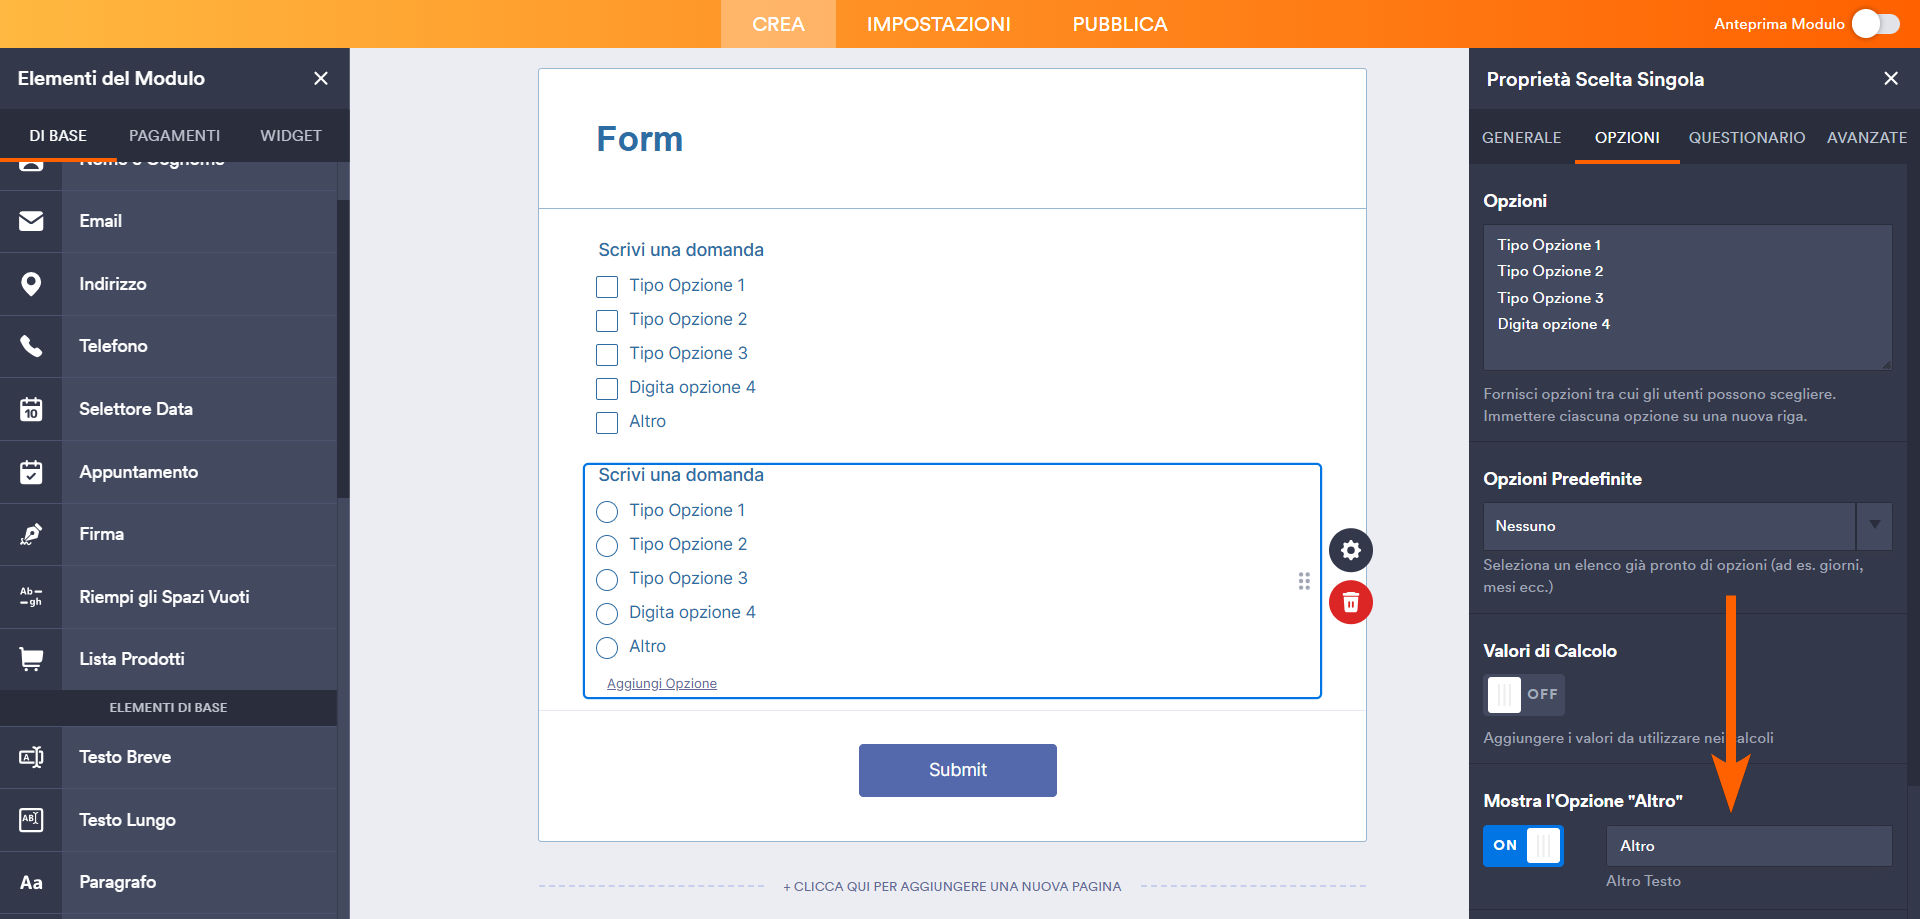
Task: Select the Lista Prodotti cart icon
Action: [31, 658]
